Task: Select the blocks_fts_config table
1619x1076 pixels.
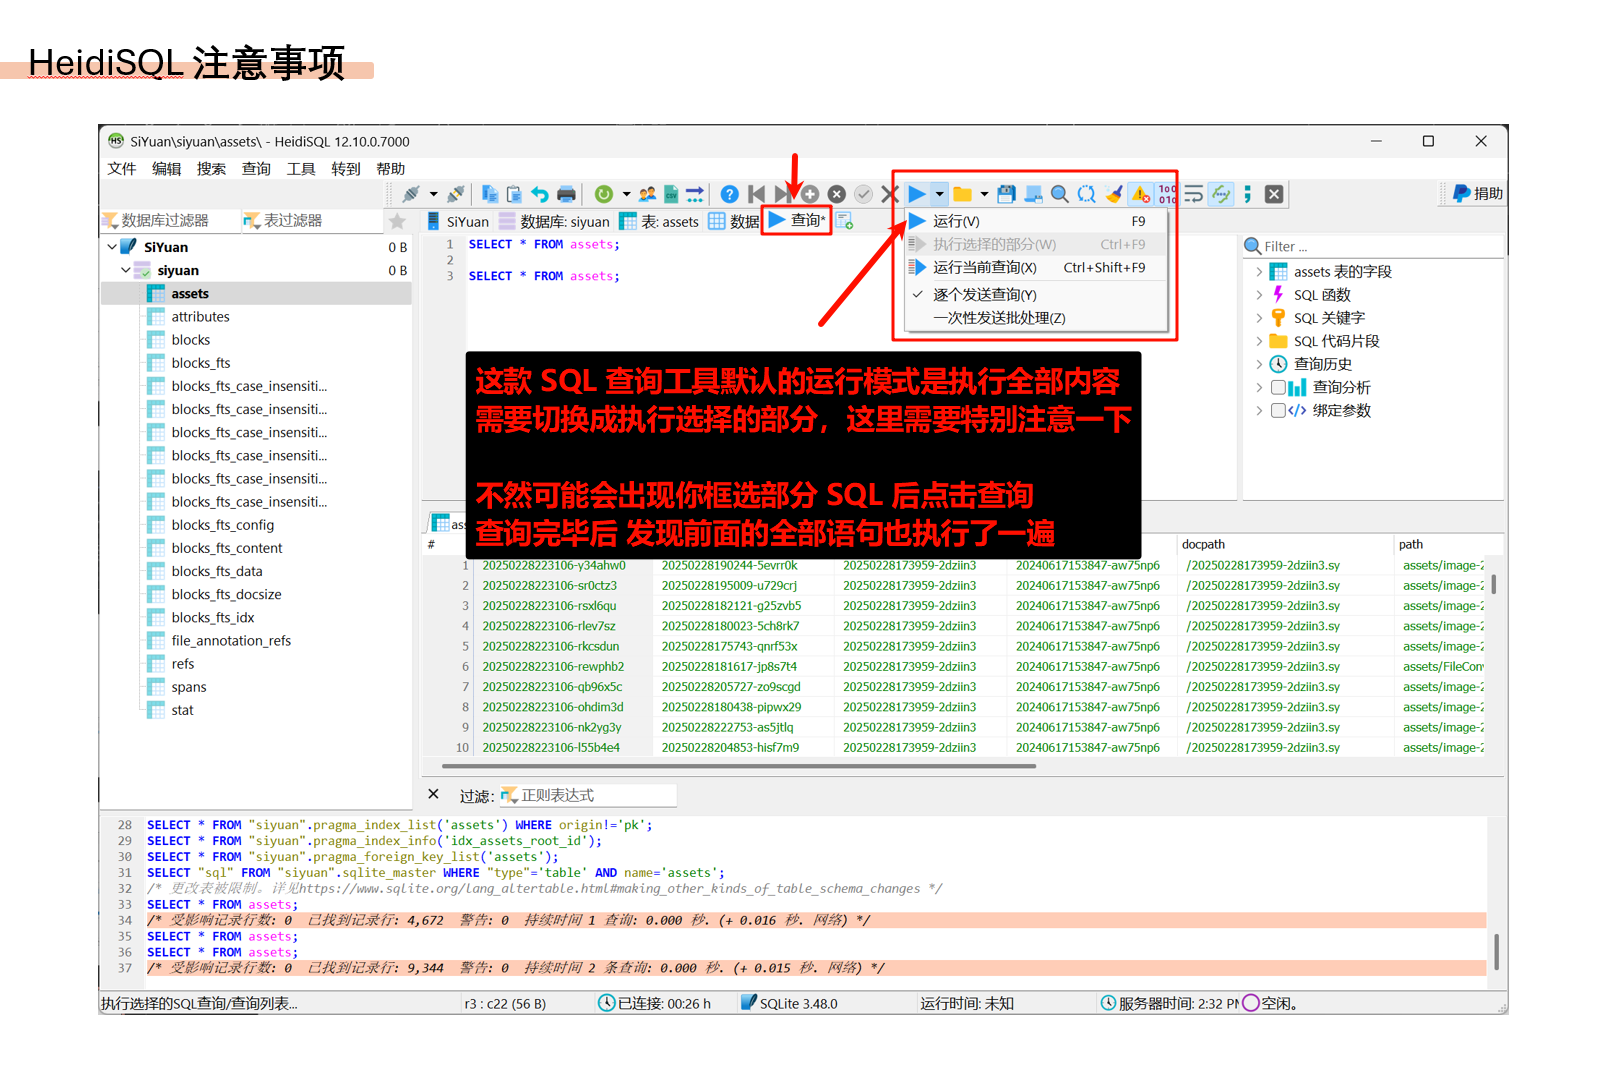Action: pyautogui.click(x=222, y=525)
